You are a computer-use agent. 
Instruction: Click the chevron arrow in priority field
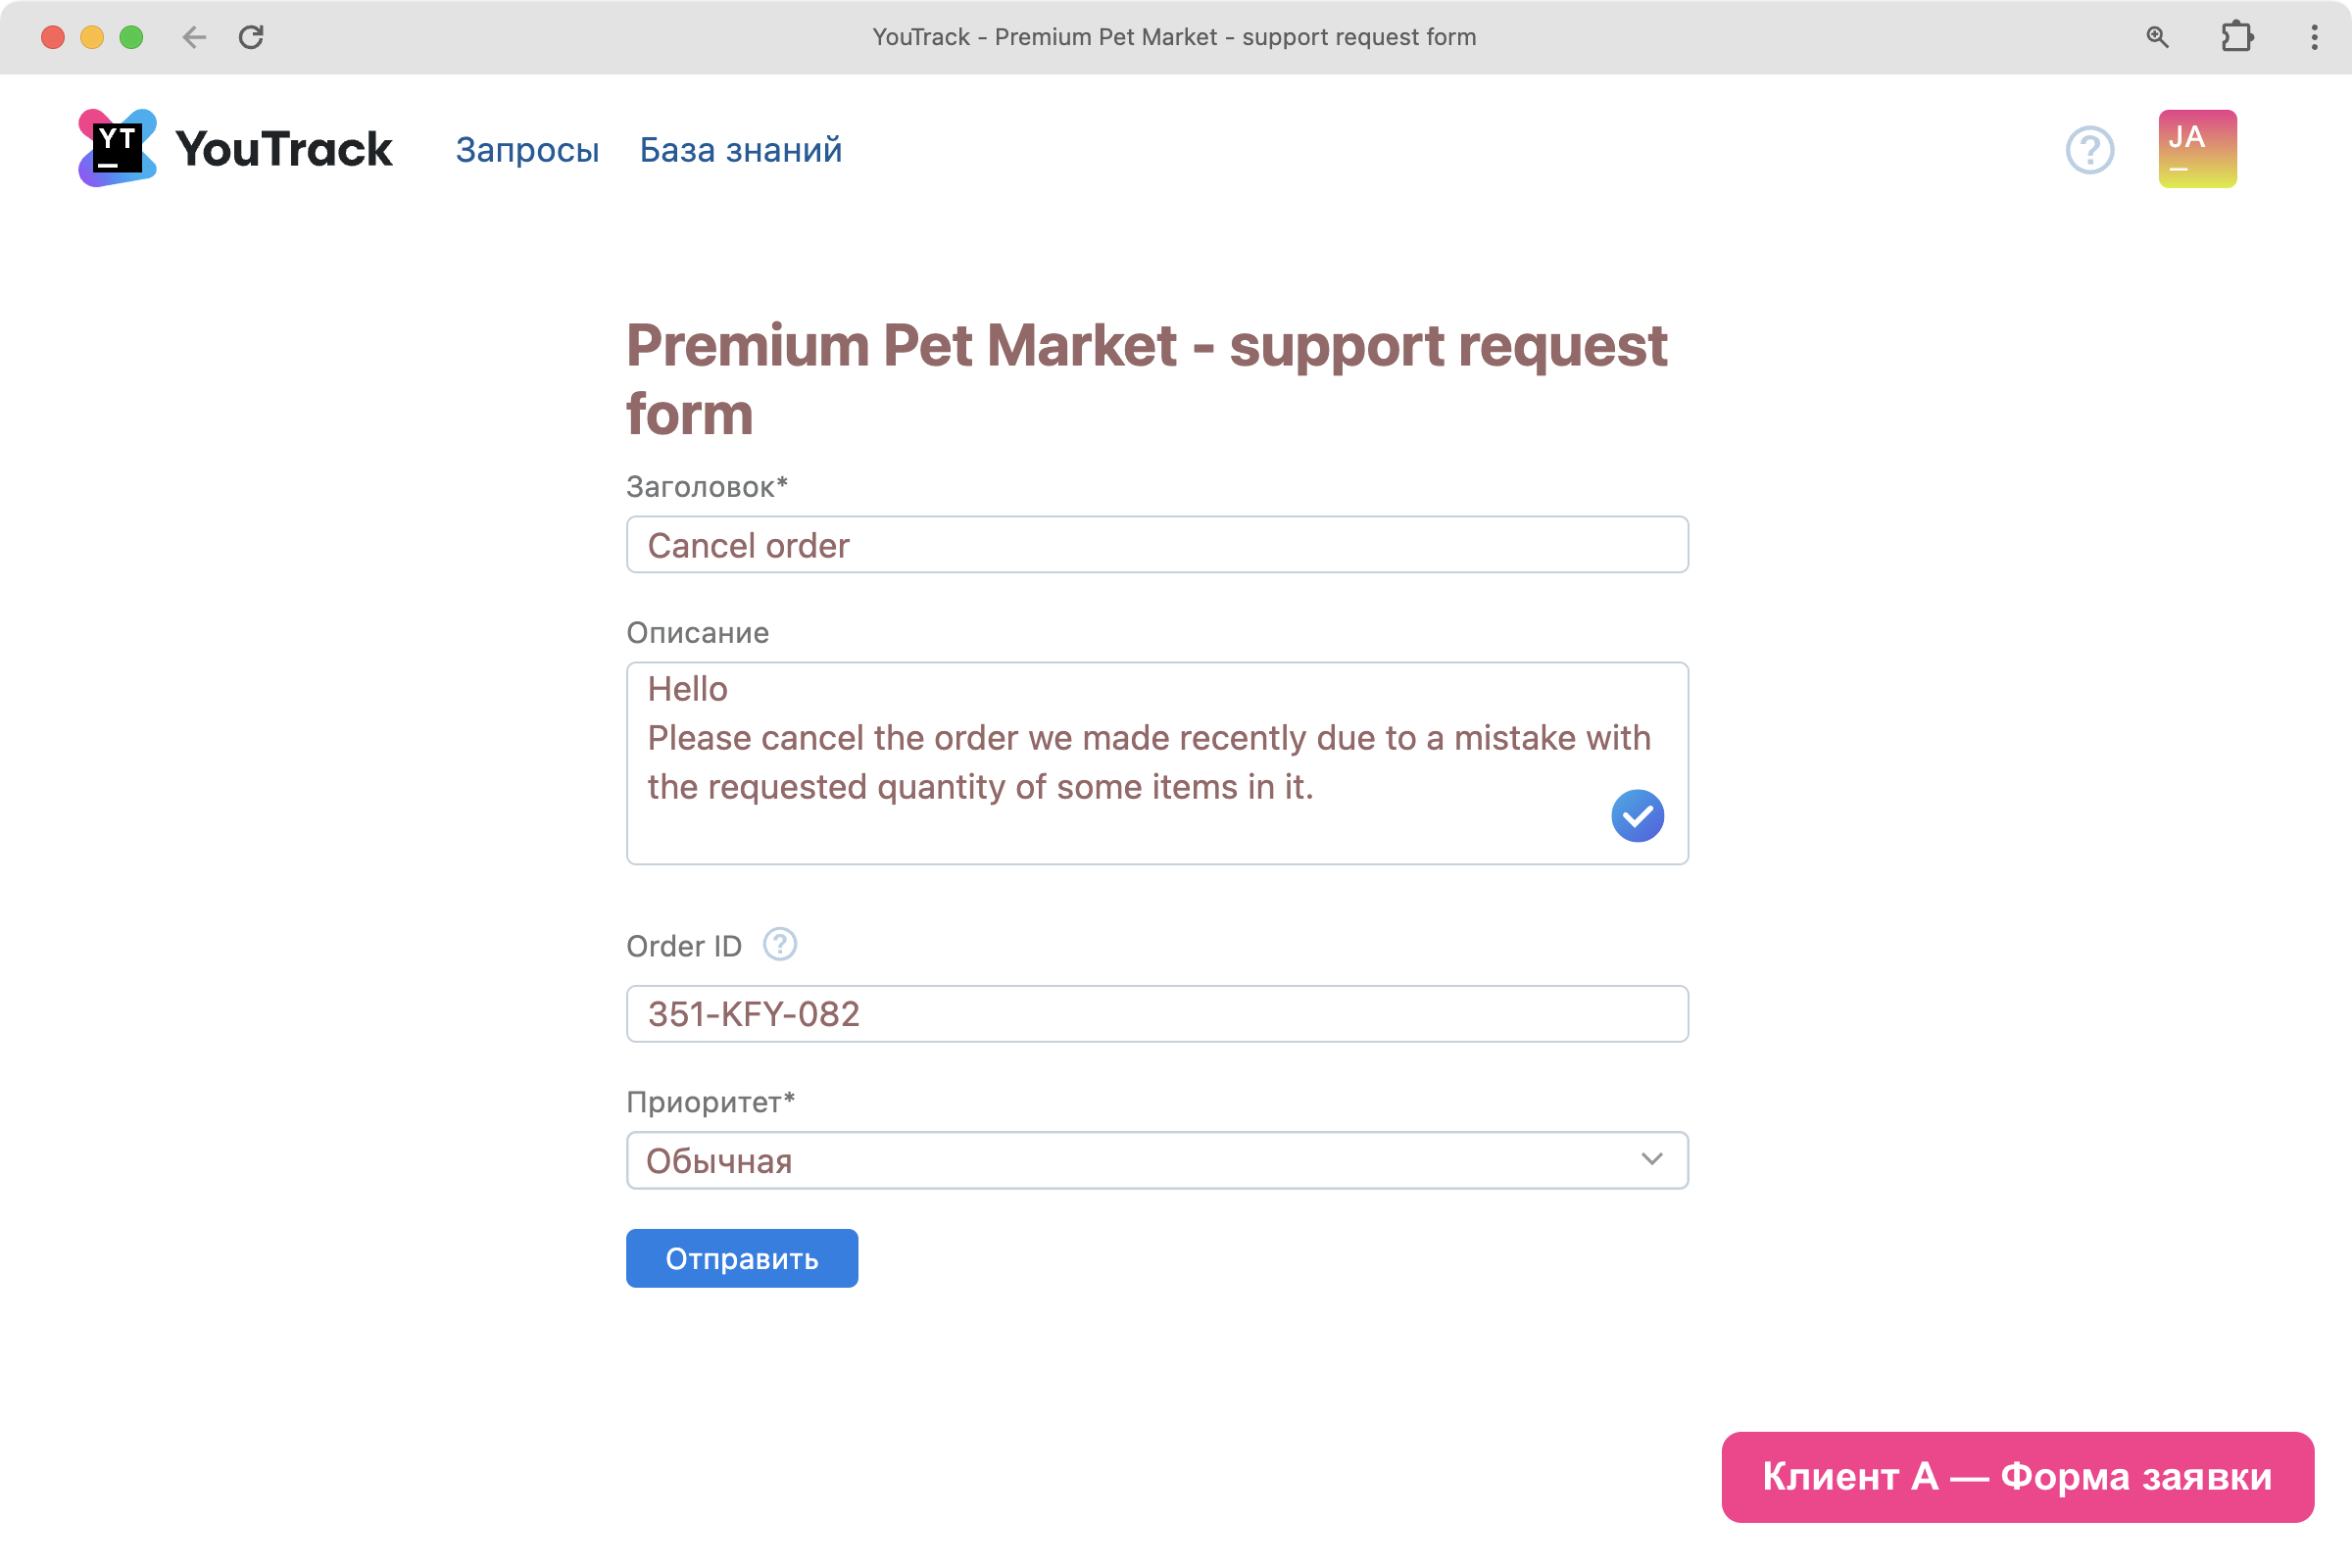[1651, 1159]
